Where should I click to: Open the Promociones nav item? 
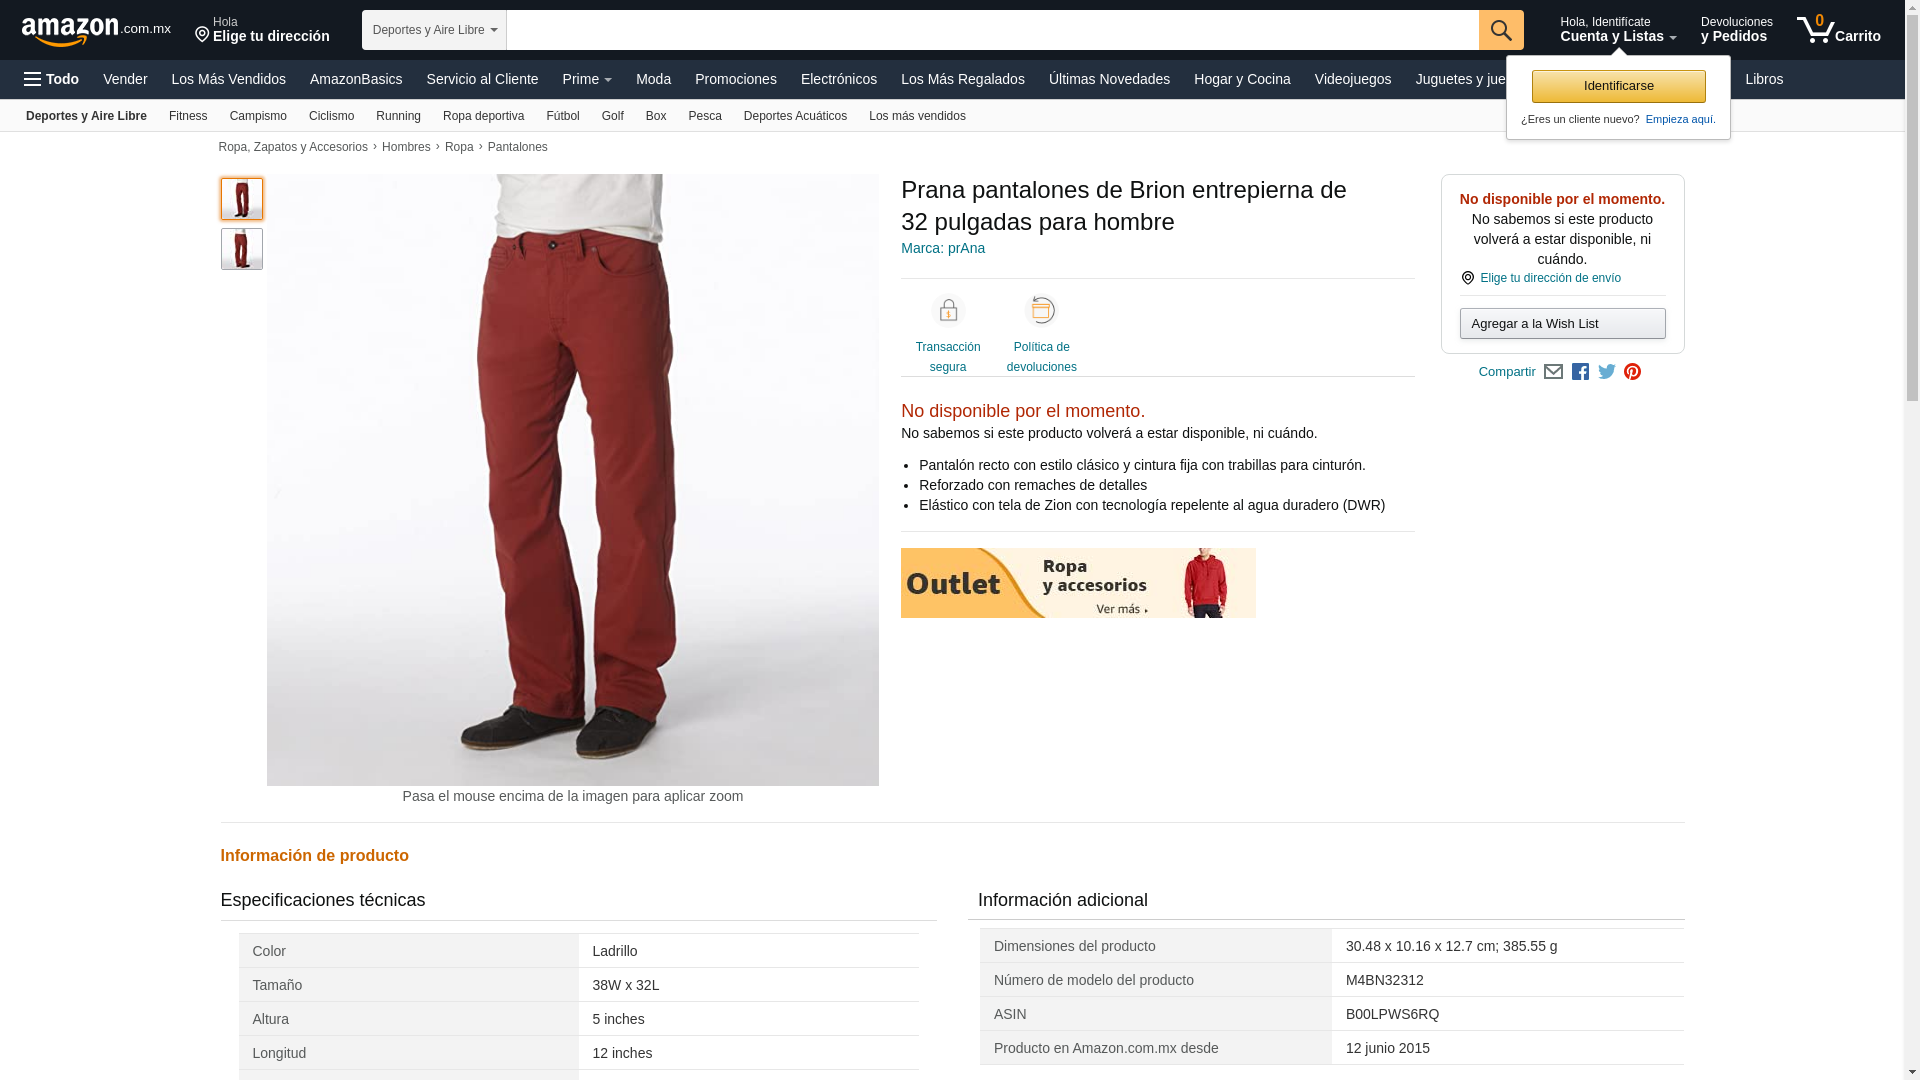(736, 79)
